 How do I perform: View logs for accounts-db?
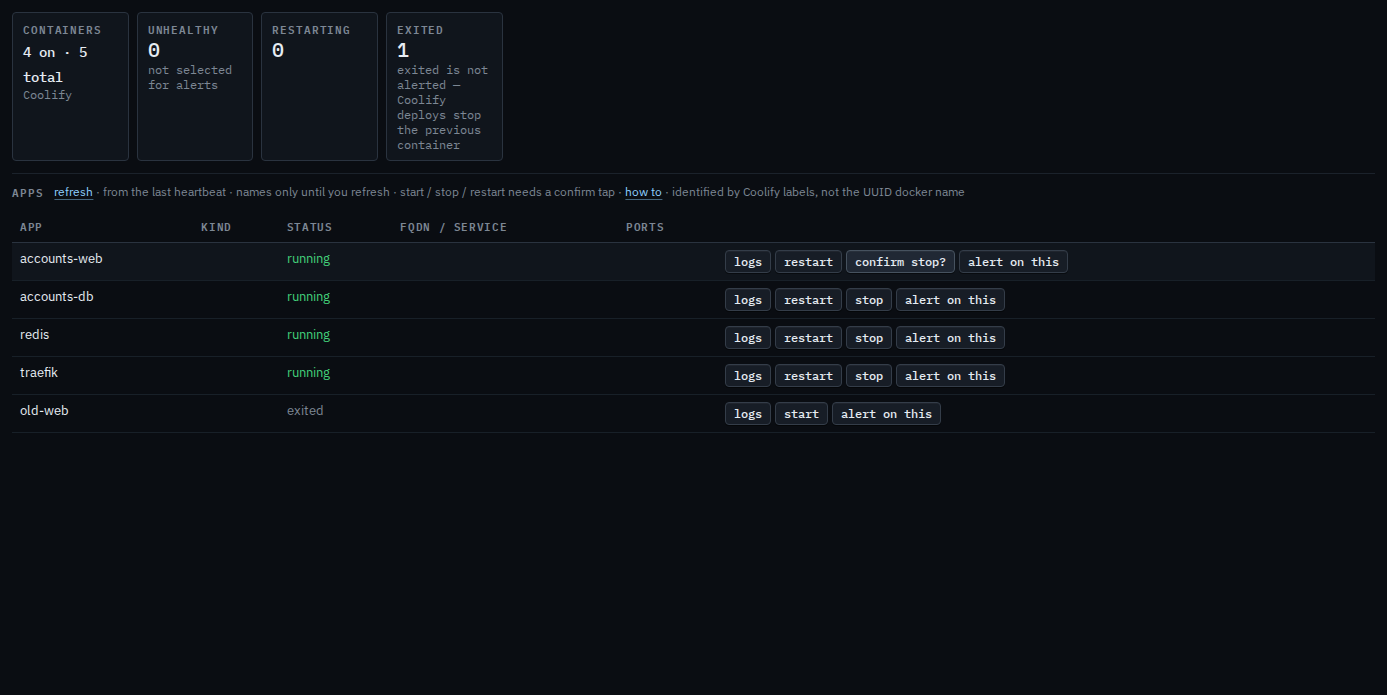748,300
